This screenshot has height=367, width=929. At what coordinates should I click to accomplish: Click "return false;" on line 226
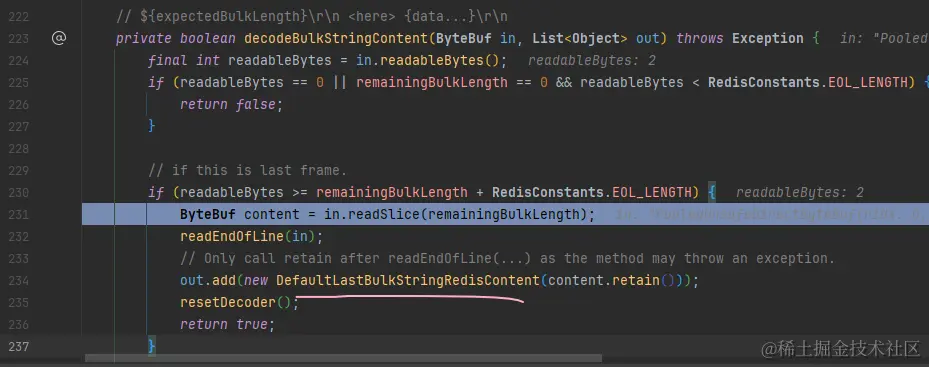pos(232,104)
